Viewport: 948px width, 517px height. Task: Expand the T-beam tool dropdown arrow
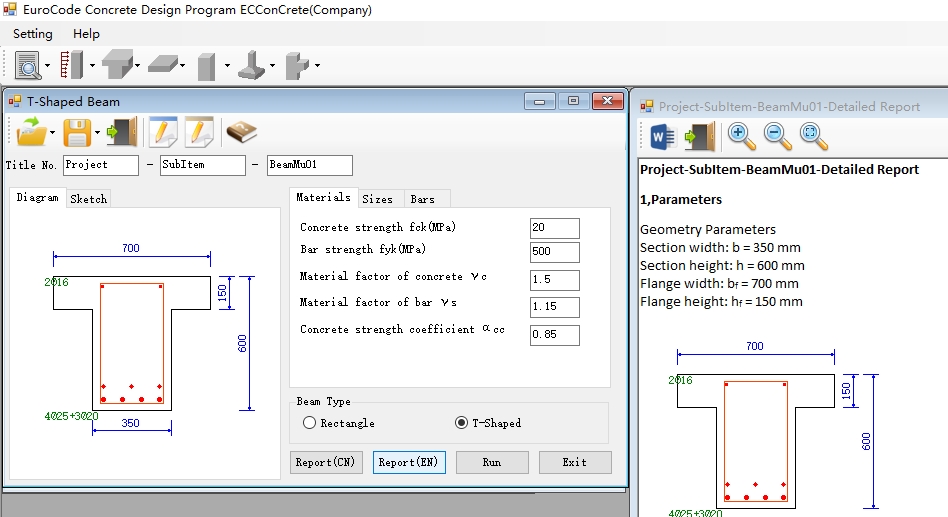click(x=137, y=65)
